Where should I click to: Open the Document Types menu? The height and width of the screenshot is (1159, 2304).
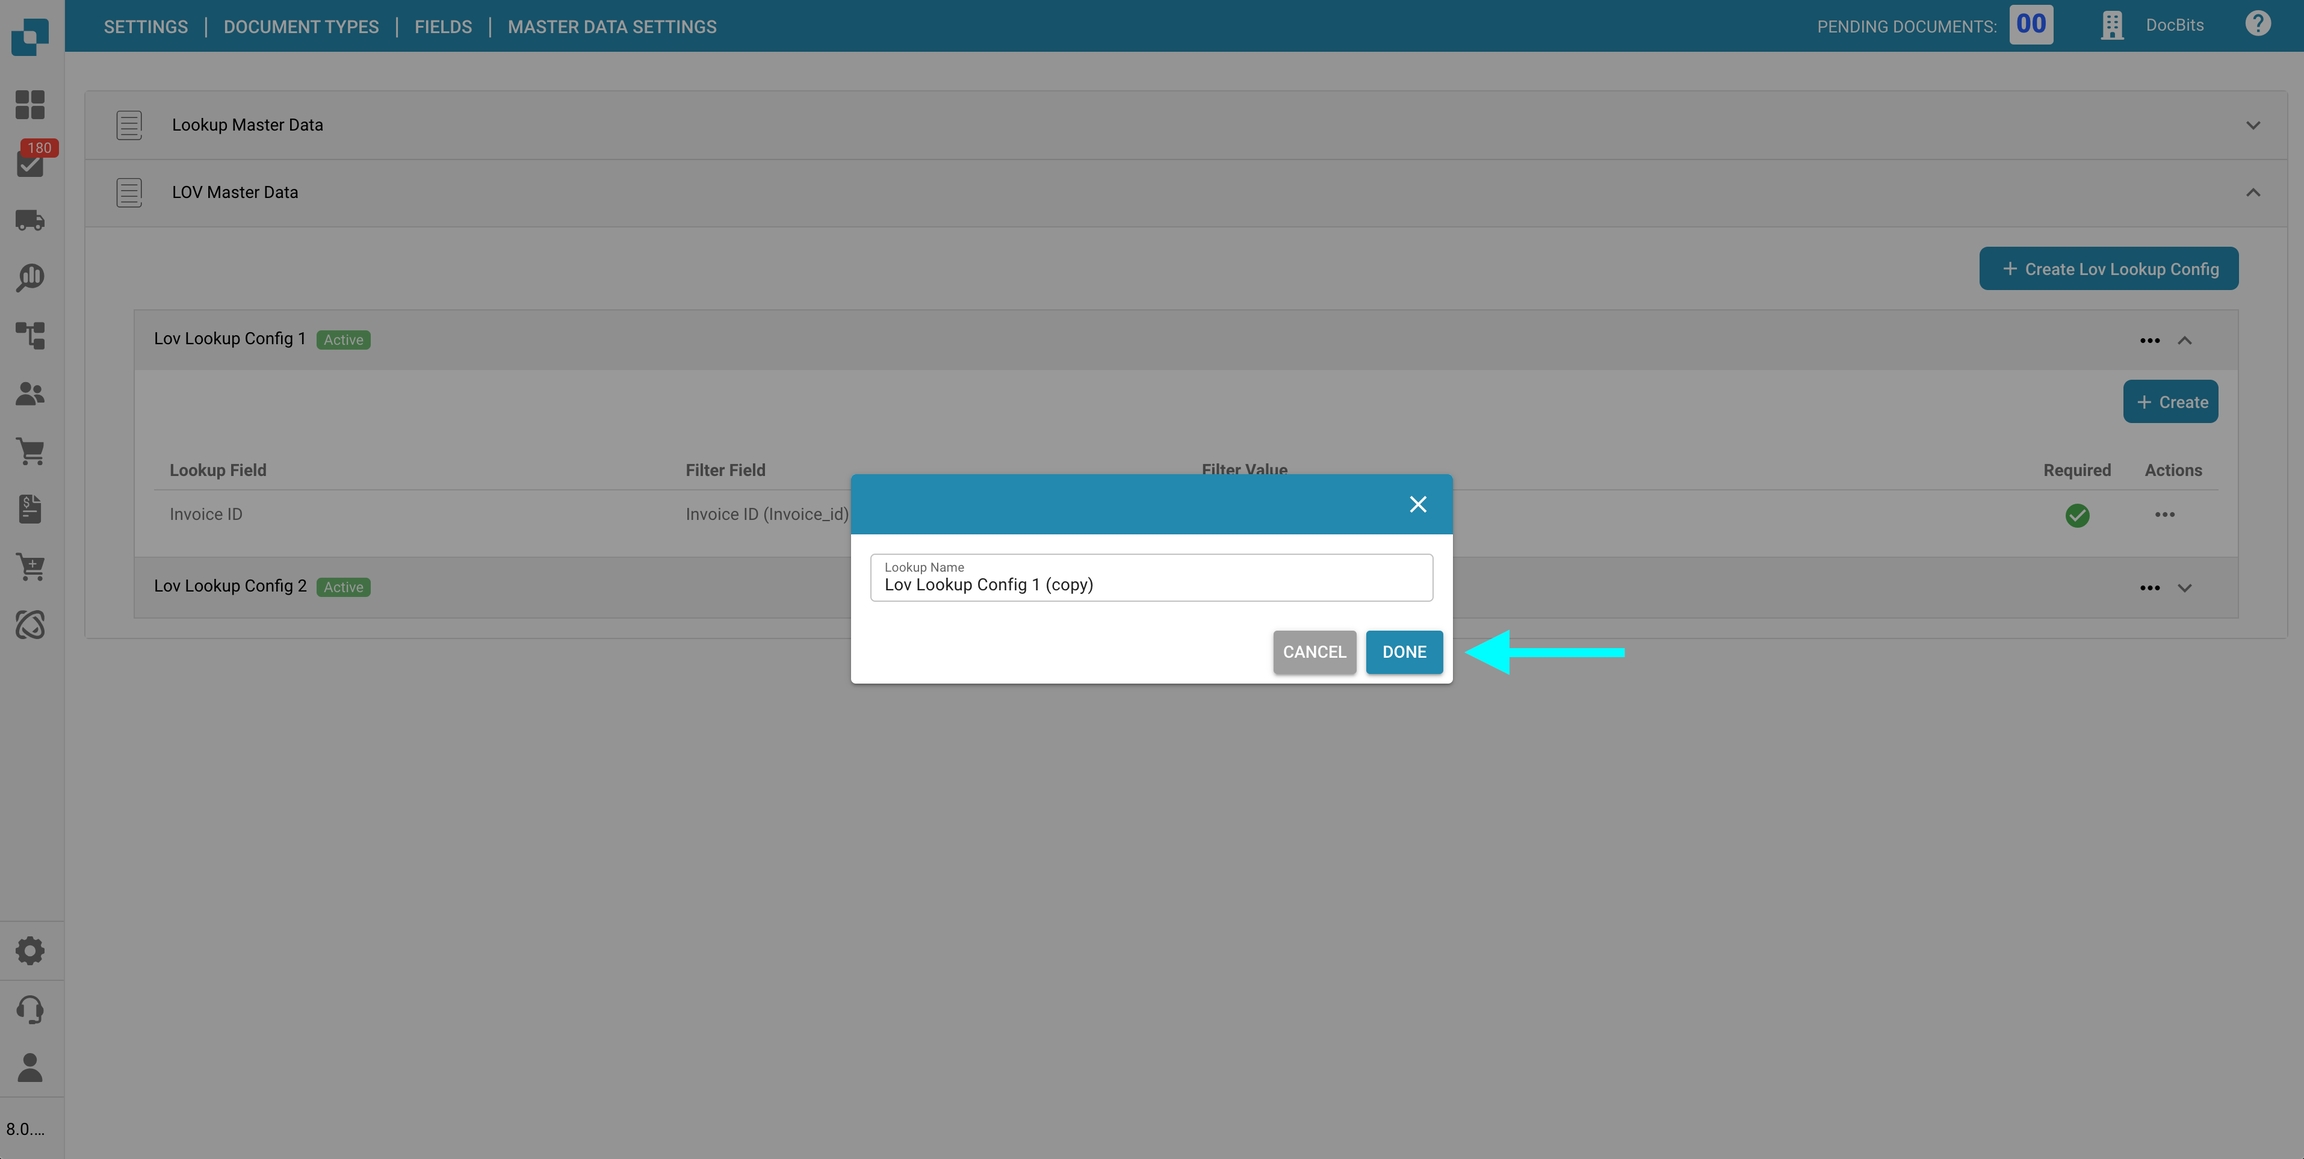click(x=301, y=27)
